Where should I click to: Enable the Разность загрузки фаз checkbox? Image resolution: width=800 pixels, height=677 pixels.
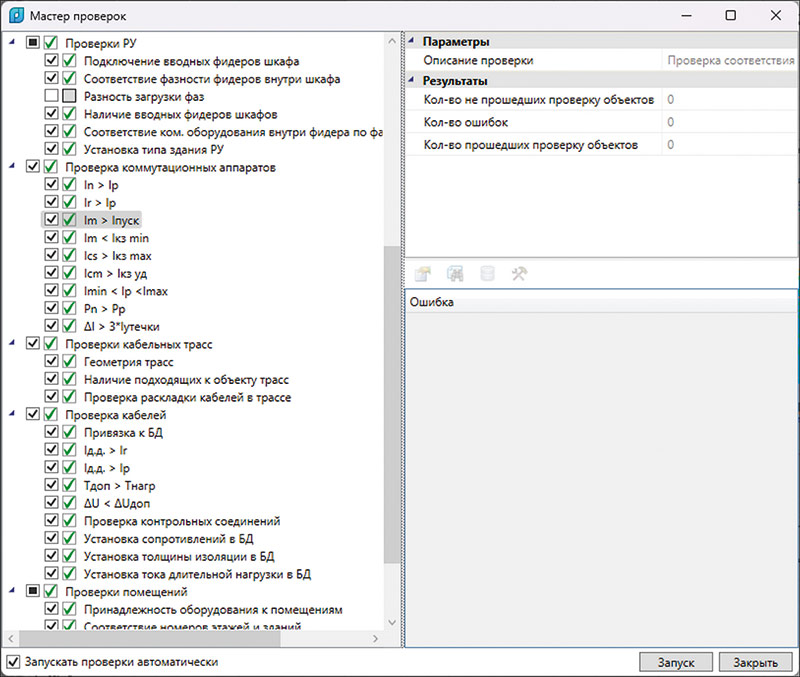pos(51,96)
